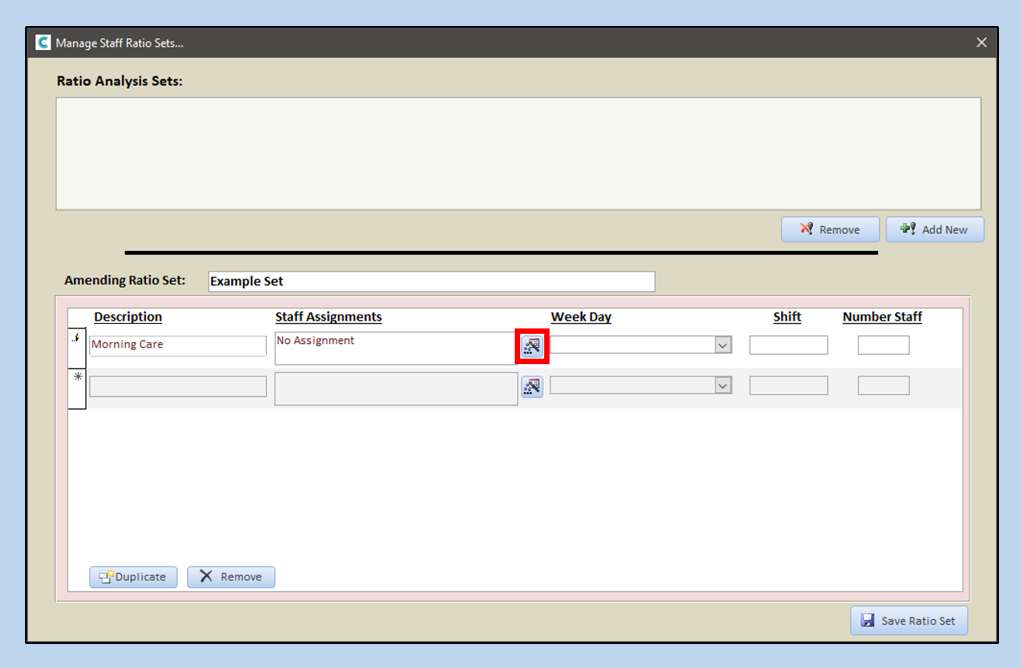
Task: Click the new row asterisk selector
Action: [x=76, y=388]
